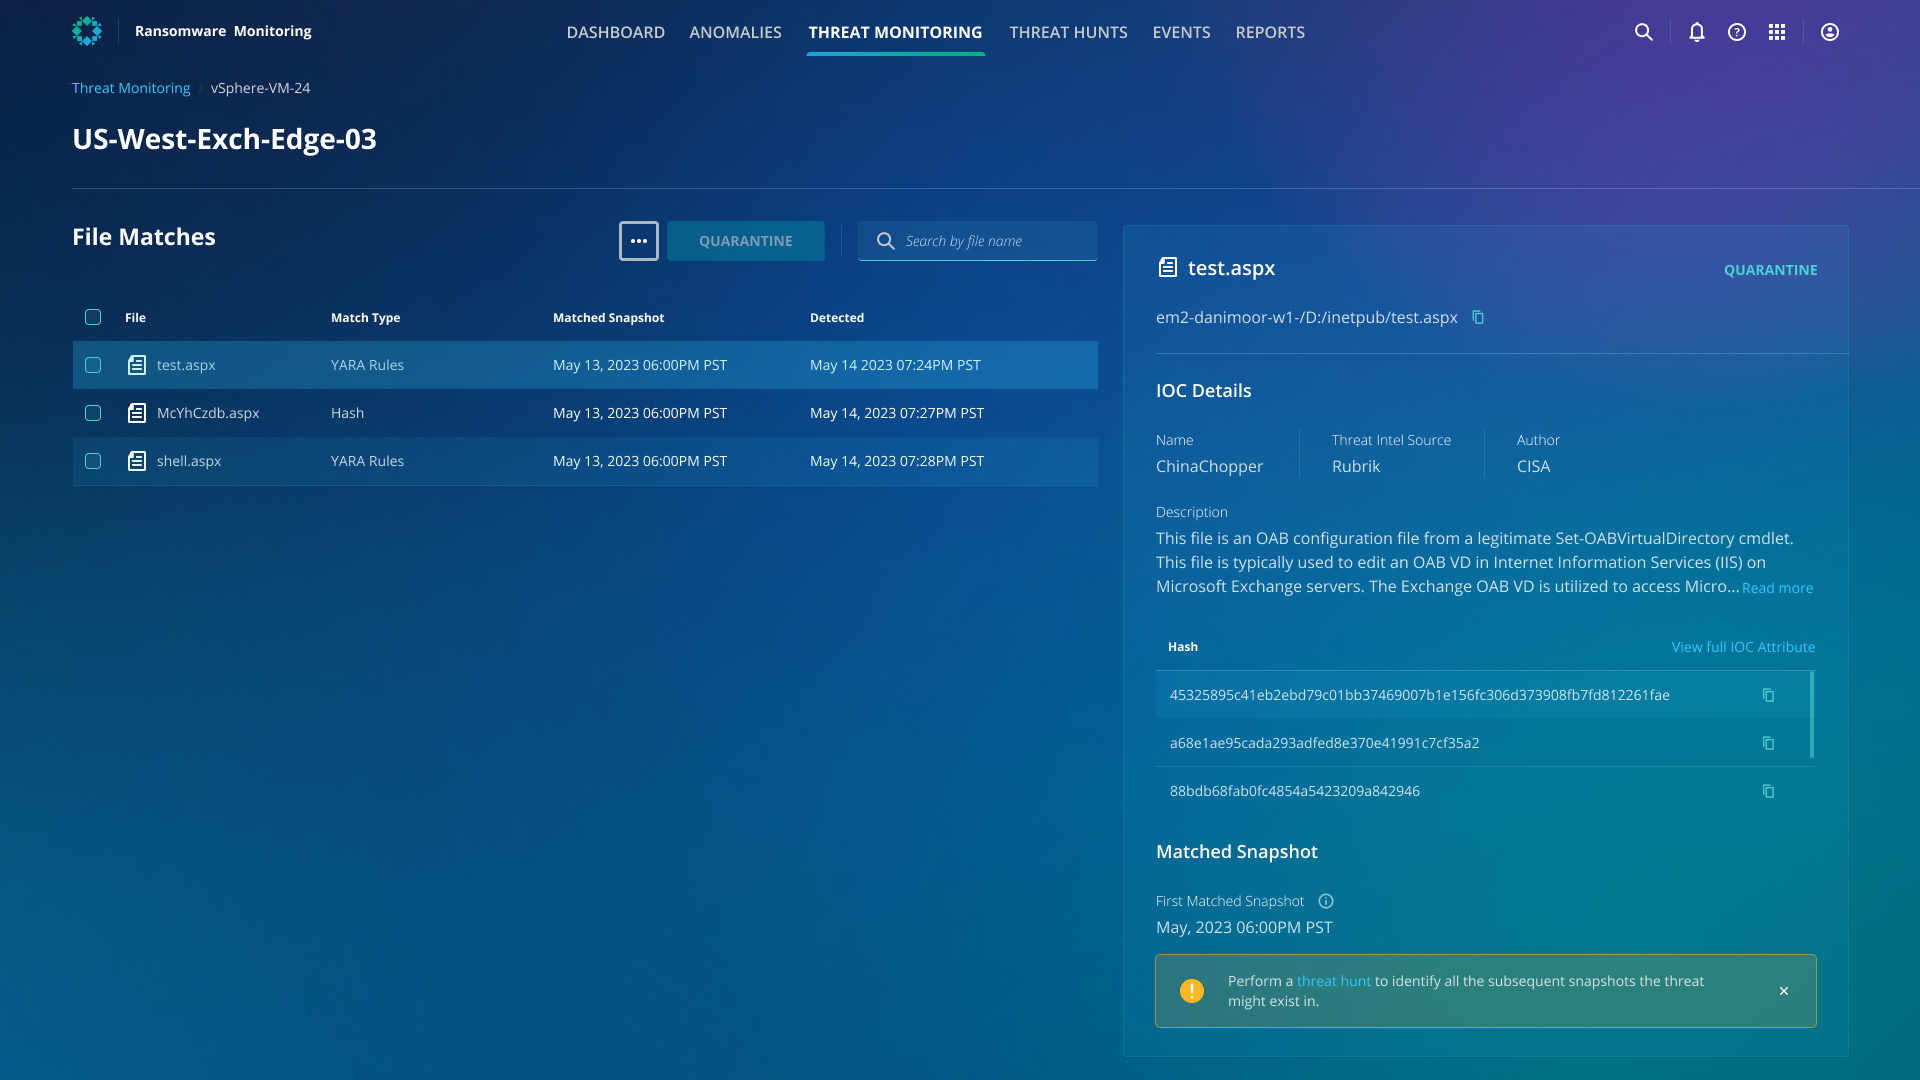Viewport: 1920px width, 1080px height.
Task: Click the Match Type column header
Action: (365, 317)
